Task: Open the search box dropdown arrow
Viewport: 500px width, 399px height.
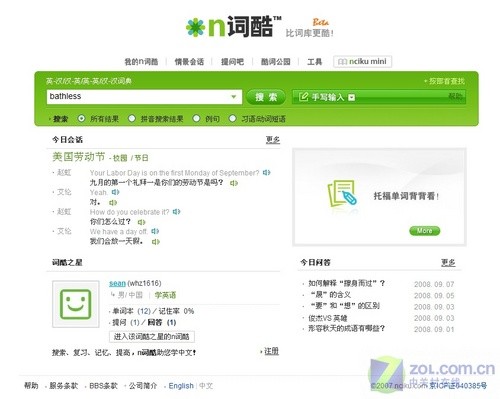Action: point(234,97)
